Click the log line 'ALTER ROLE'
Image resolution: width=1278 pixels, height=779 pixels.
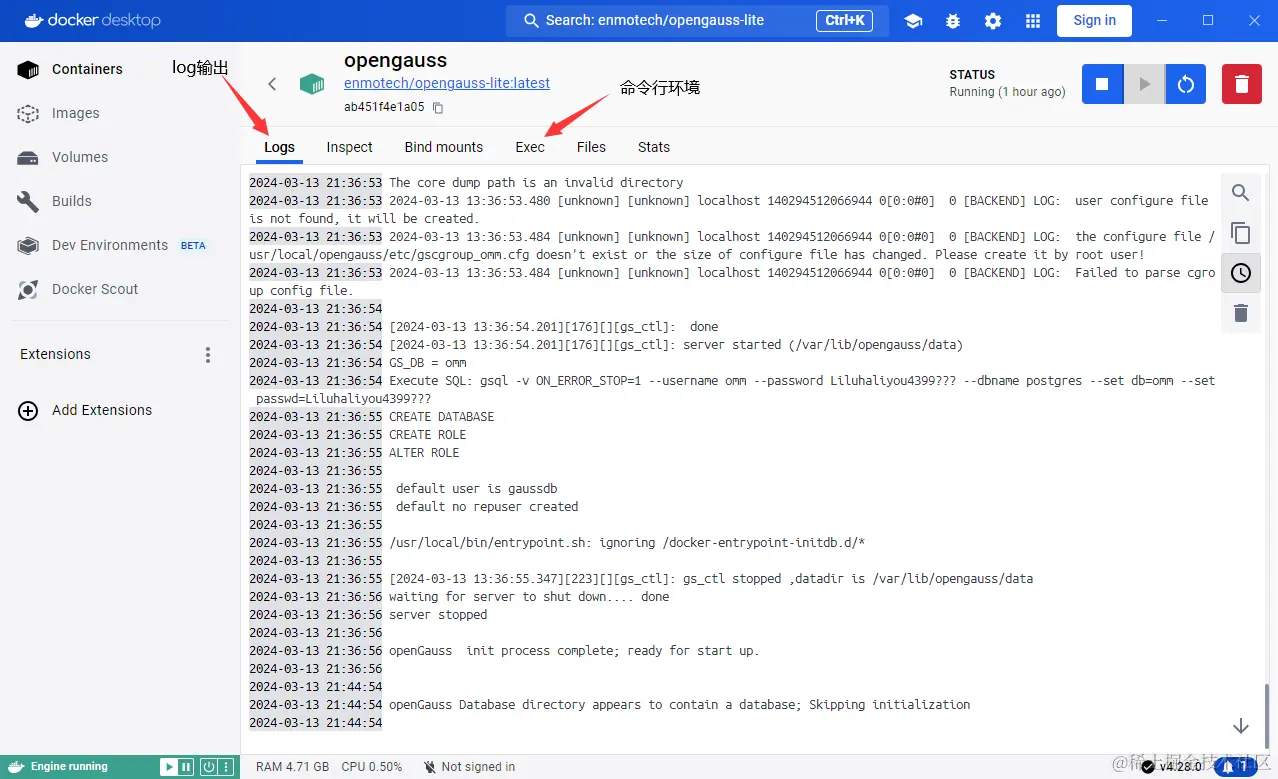424,453
